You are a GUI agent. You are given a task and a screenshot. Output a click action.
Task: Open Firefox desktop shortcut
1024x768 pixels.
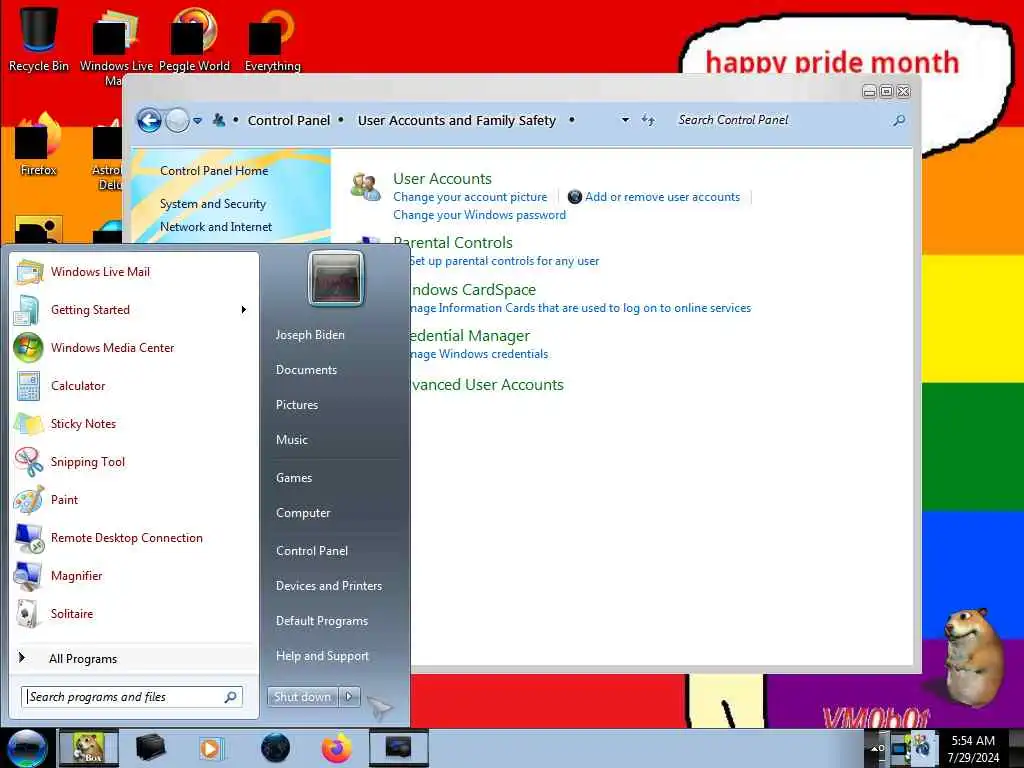pyautogui.click(x=39, y=145)
